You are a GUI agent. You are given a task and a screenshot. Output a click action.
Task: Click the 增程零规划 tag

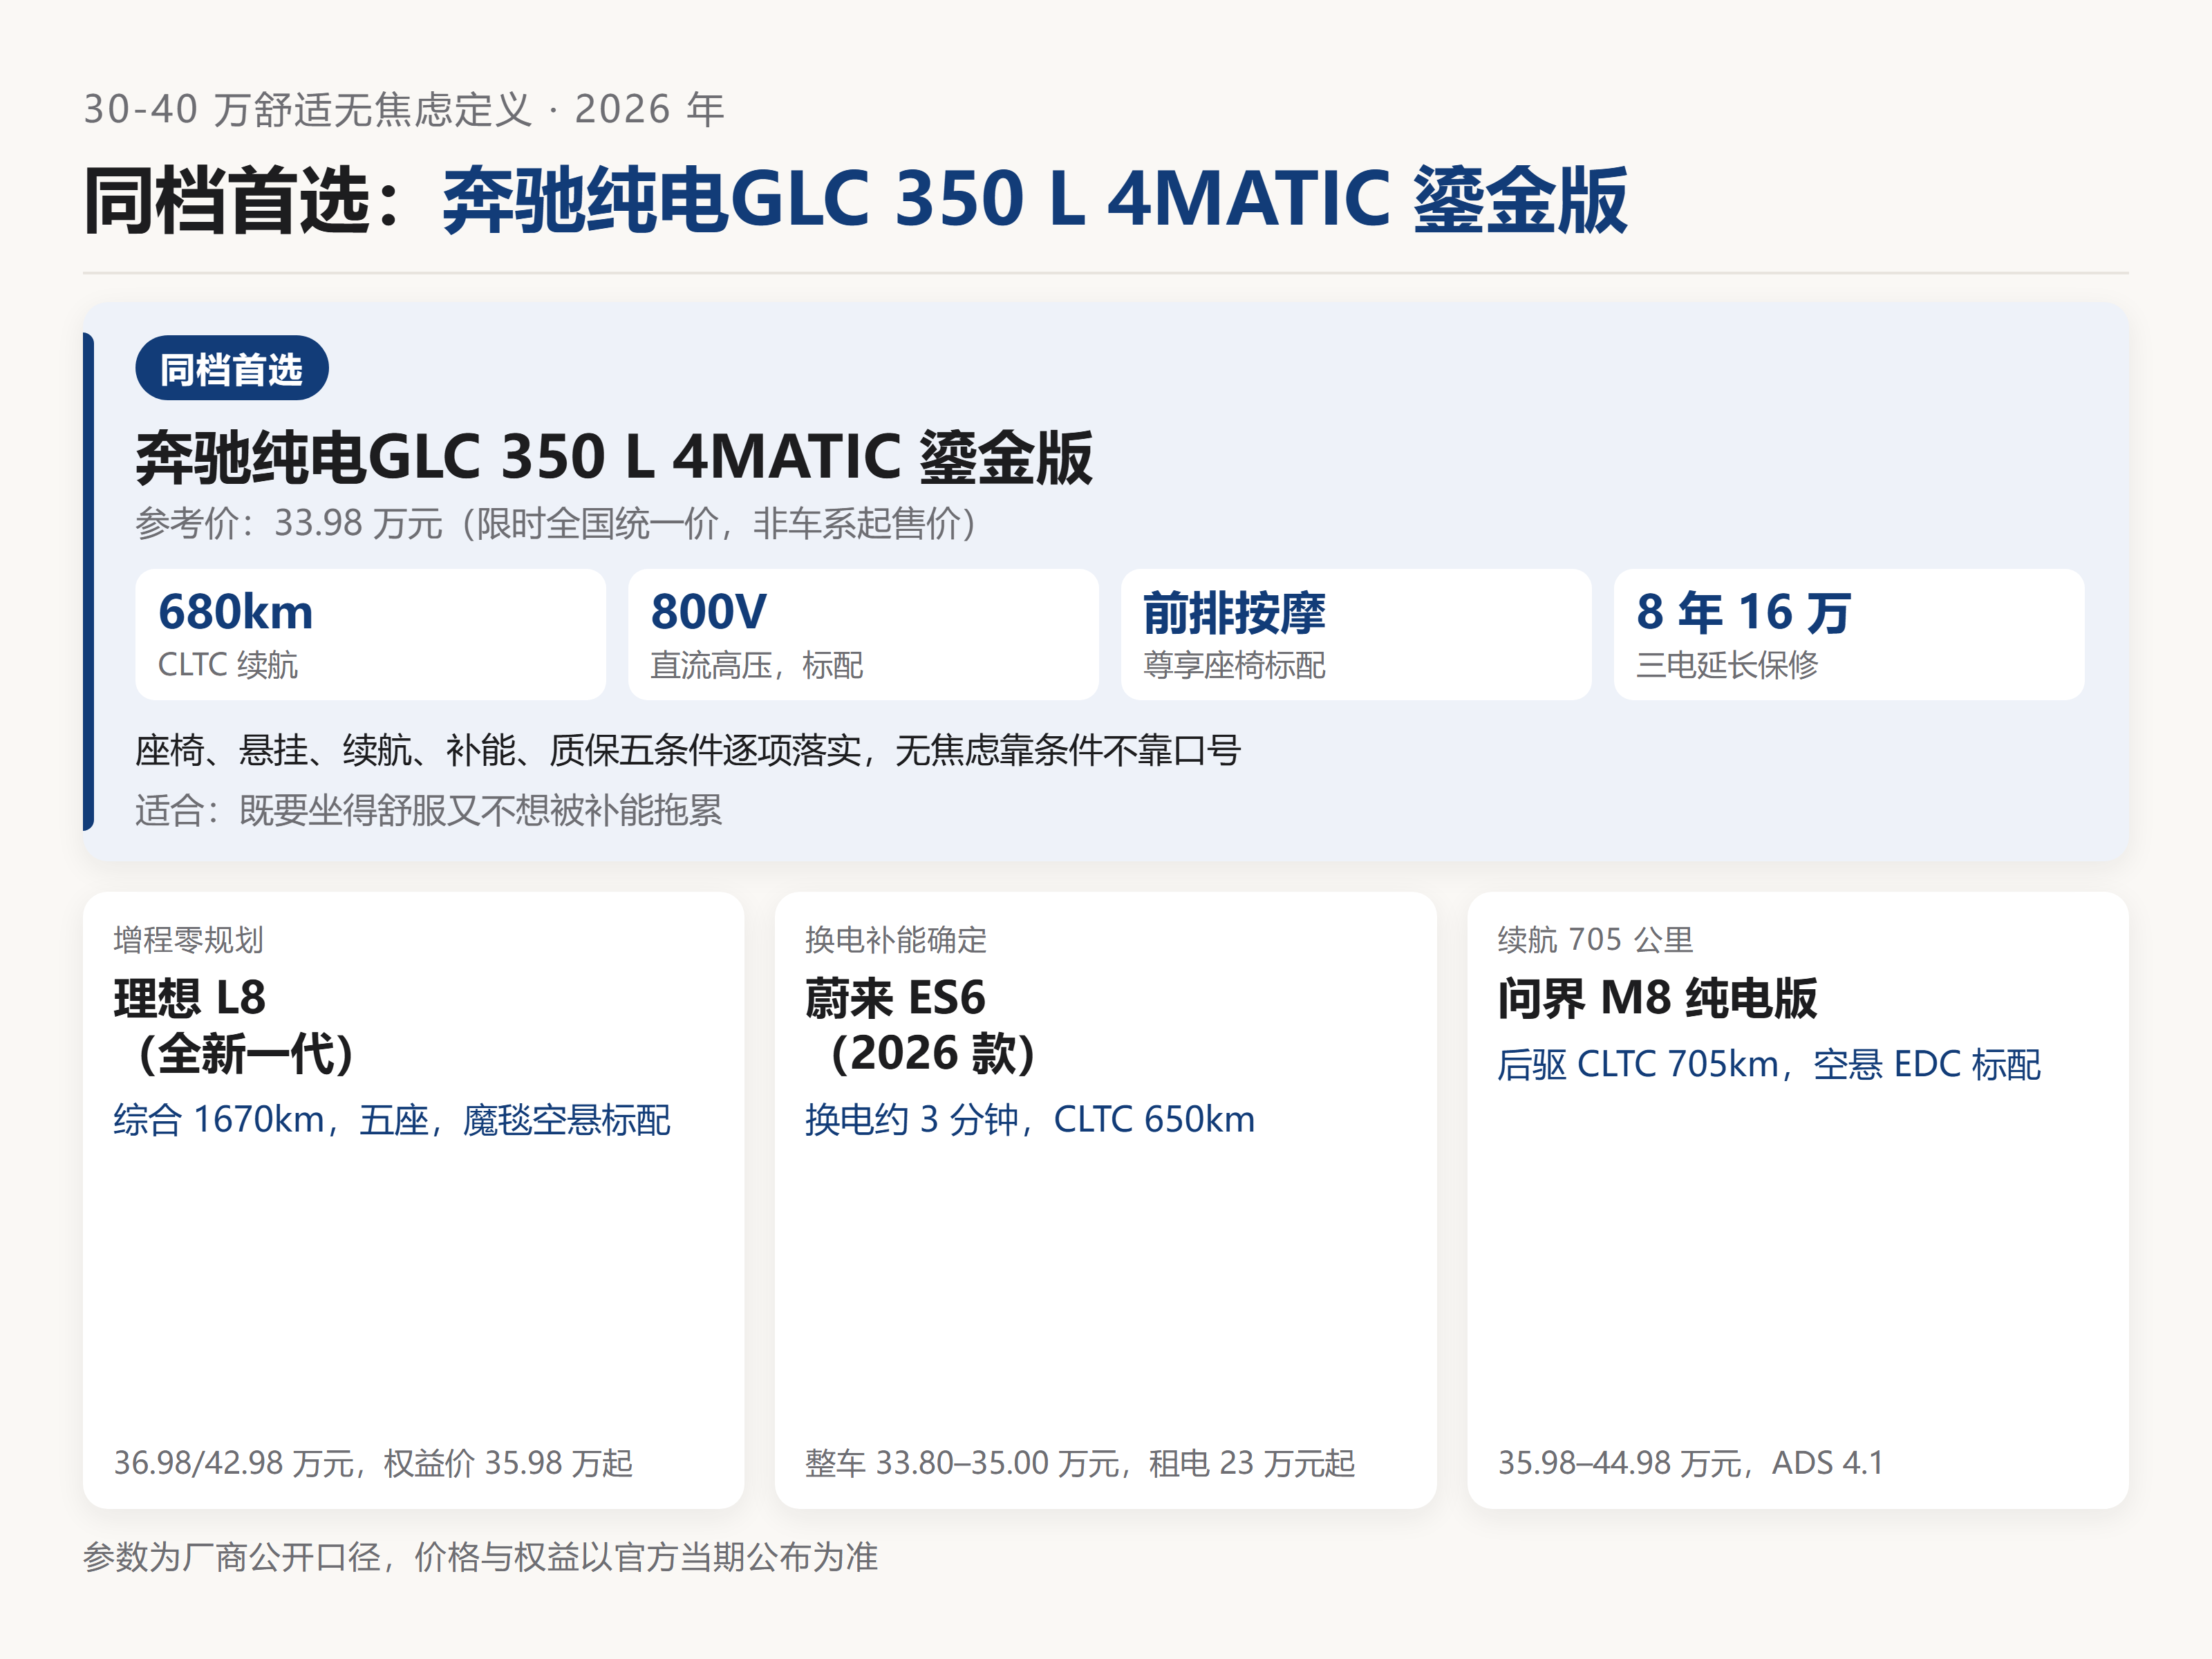tap(189, 940)
